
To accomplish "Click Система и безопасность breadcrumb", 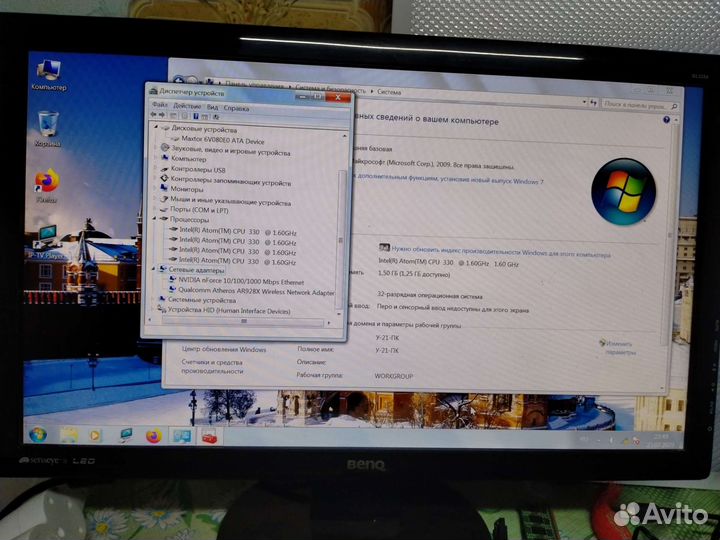I will (x=330, y=89).
